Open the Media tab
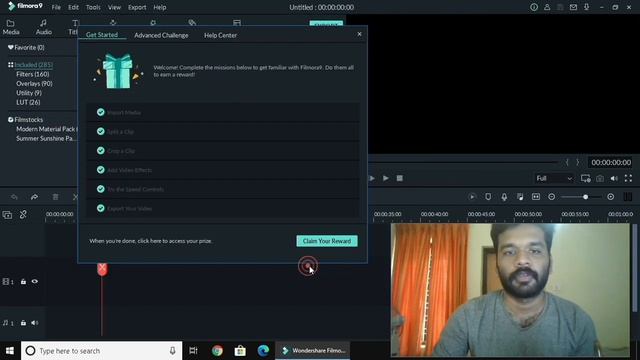The width and height of the screenshot is (640, 360). tap(11, 27)
